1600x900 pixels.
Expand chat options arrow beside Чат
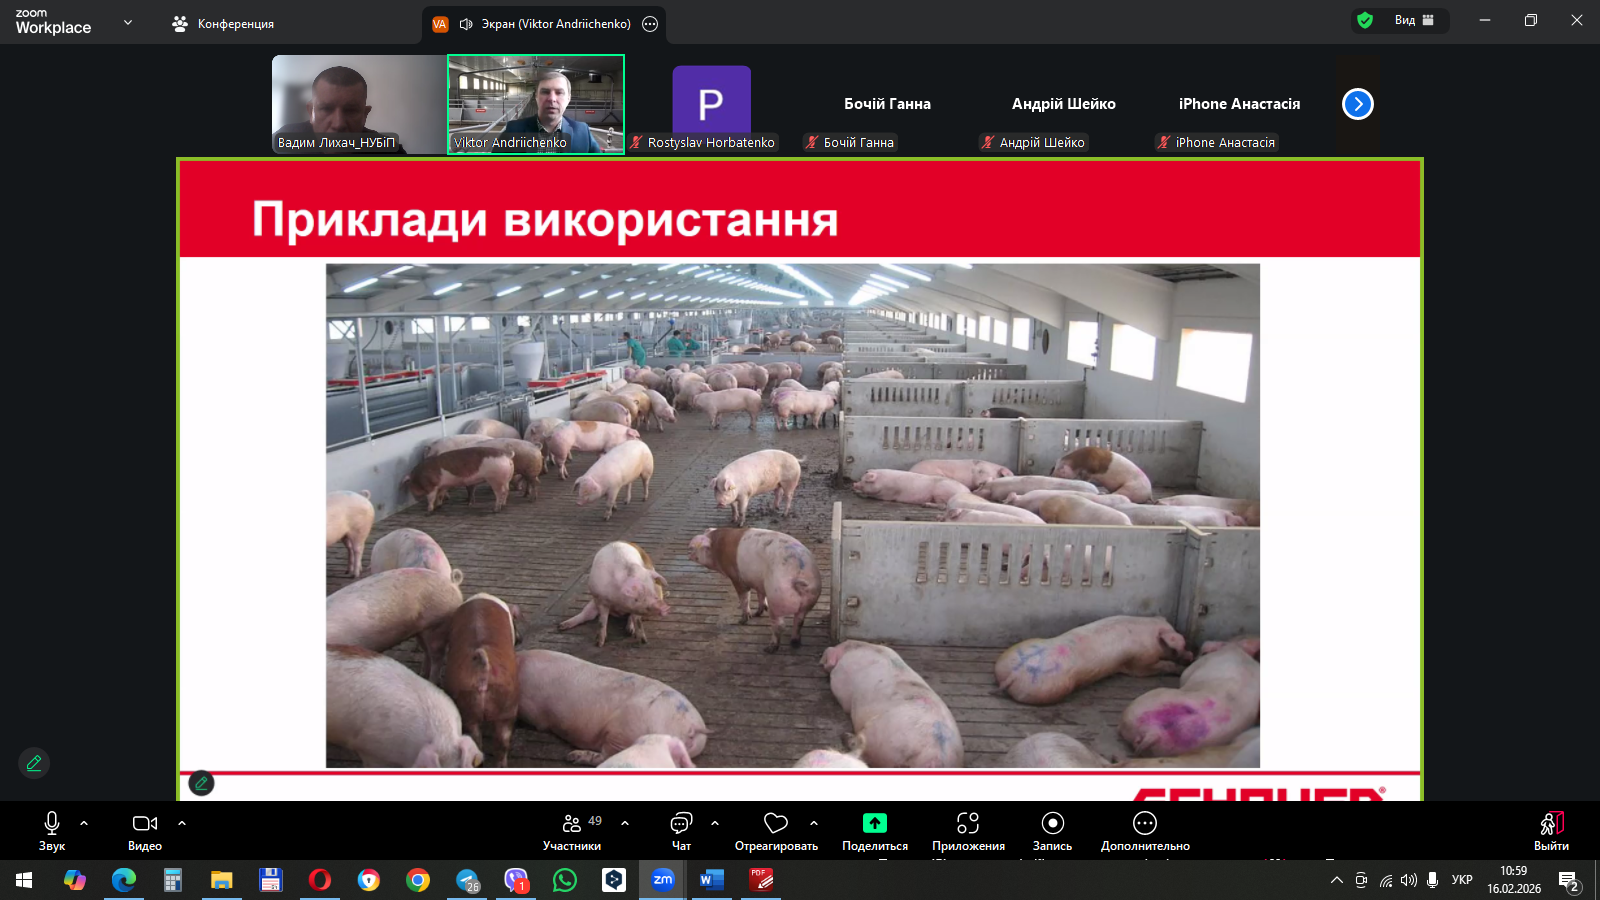(715, 823)
